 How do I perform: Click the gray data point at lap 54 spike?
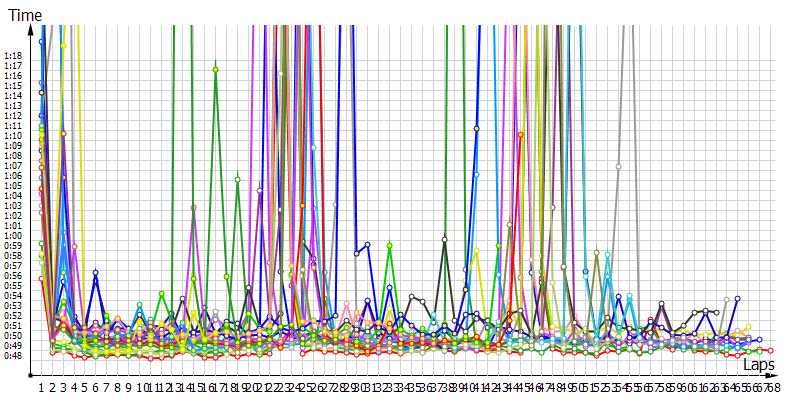click(x=618, y=167)
